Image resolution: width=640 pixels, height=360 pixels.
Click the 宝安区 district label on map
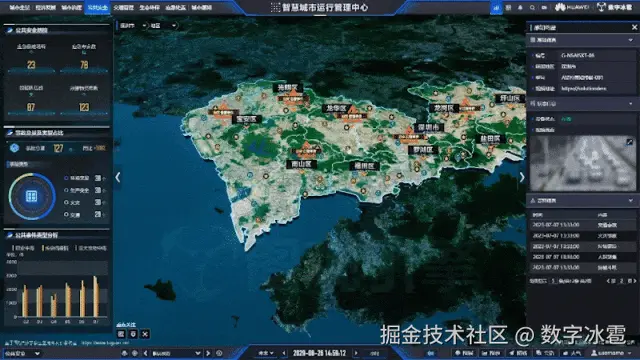tap(247, 119)
